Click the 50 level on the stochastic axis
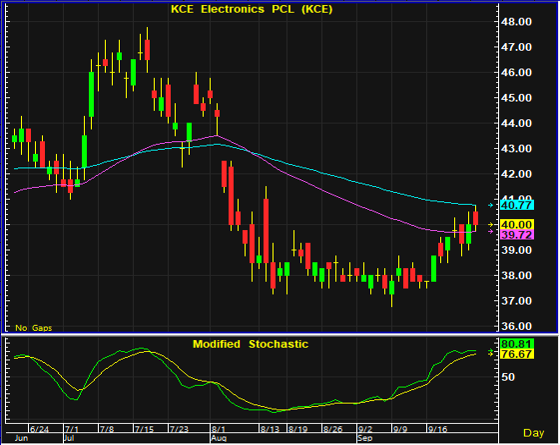 508,377
